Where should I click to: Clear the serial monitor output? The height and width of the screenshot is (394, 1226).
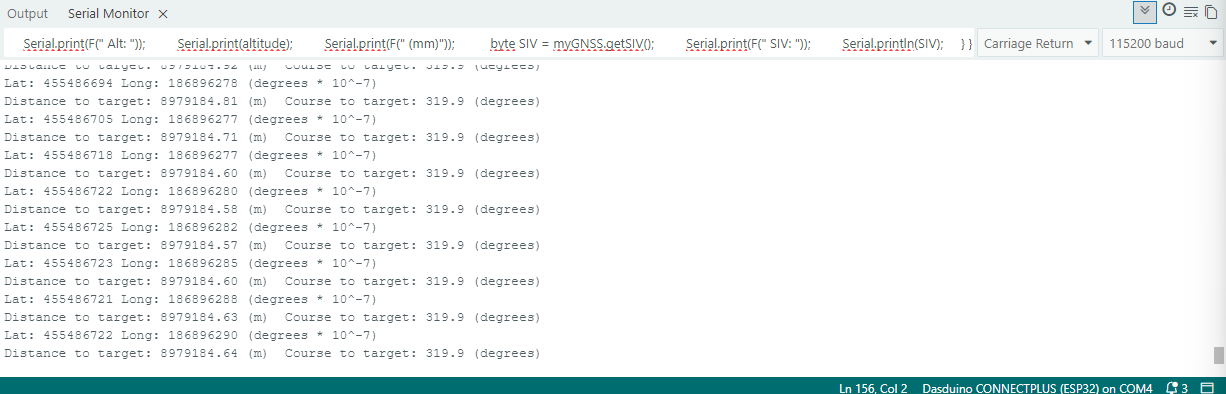(x=1191, y=12)
